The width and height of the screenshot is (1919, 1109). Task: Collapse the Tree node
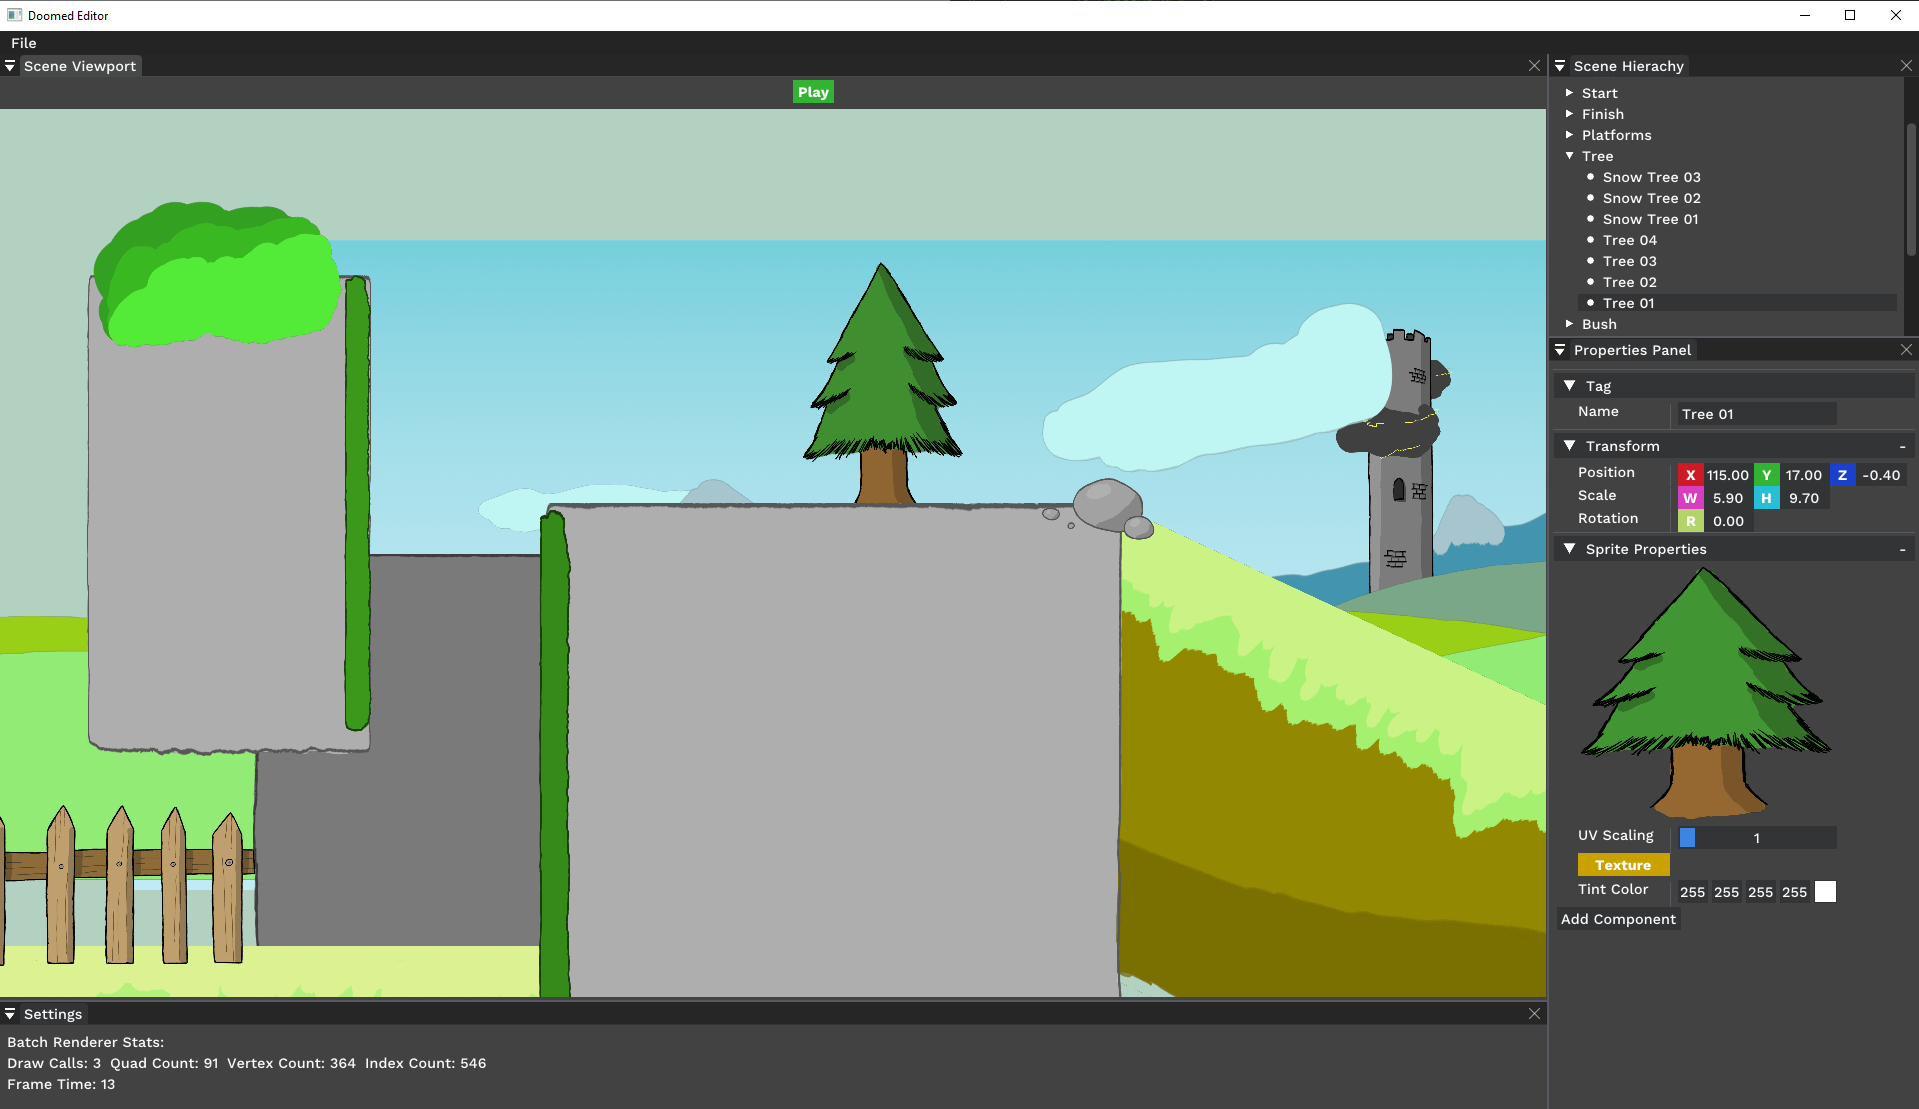[x=1569, y=156]
